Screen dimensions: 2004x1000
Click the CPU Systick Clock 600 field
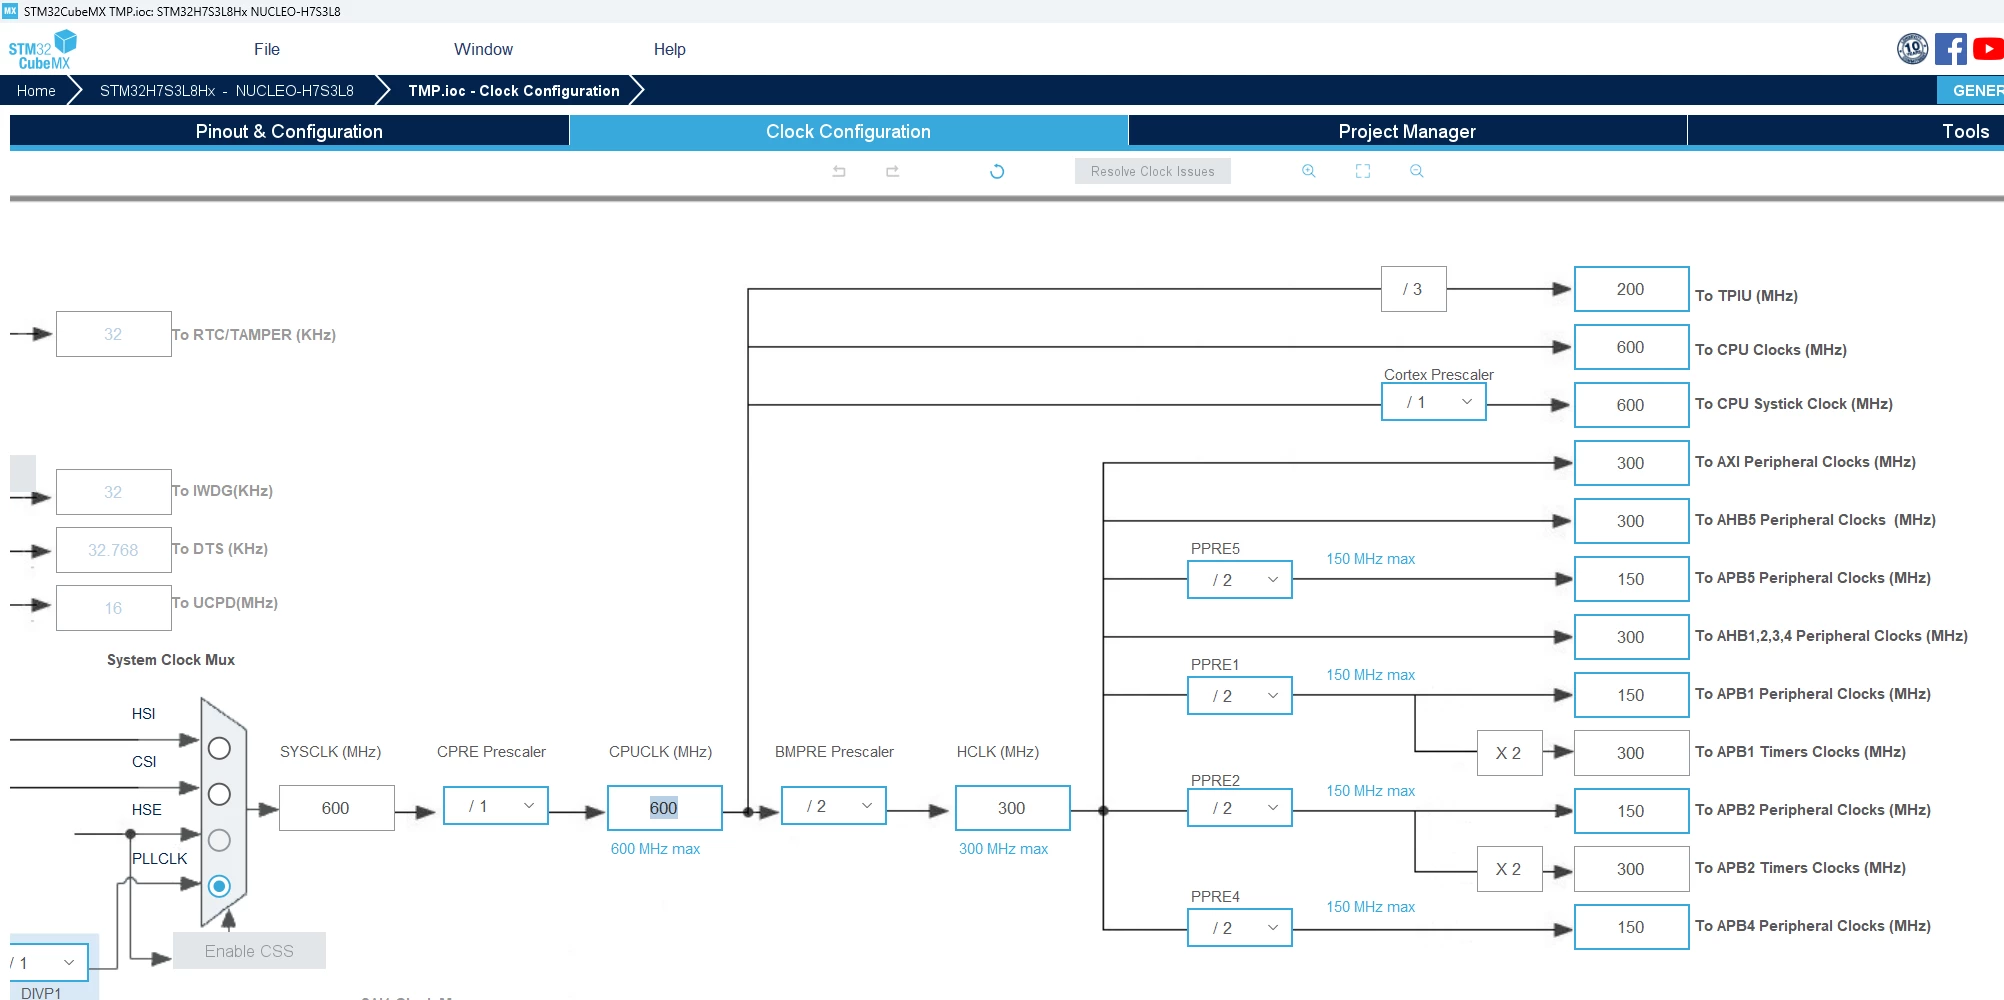pyautogui.click(x=1631, y=405)
